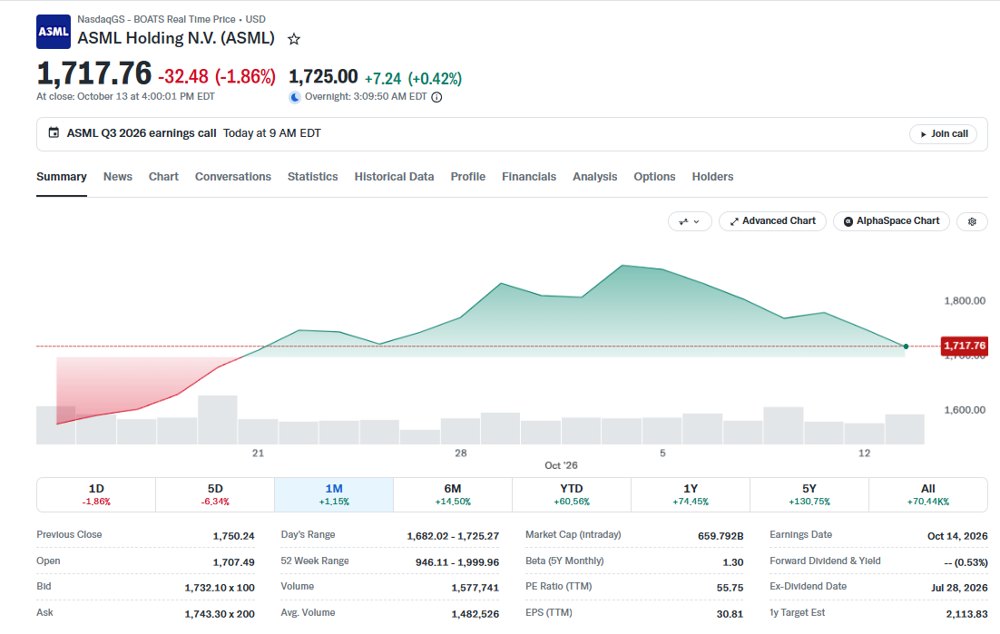Select the 1Y chart range
The height and width of the screenshot is (634, 1000).
click(691, 494)
